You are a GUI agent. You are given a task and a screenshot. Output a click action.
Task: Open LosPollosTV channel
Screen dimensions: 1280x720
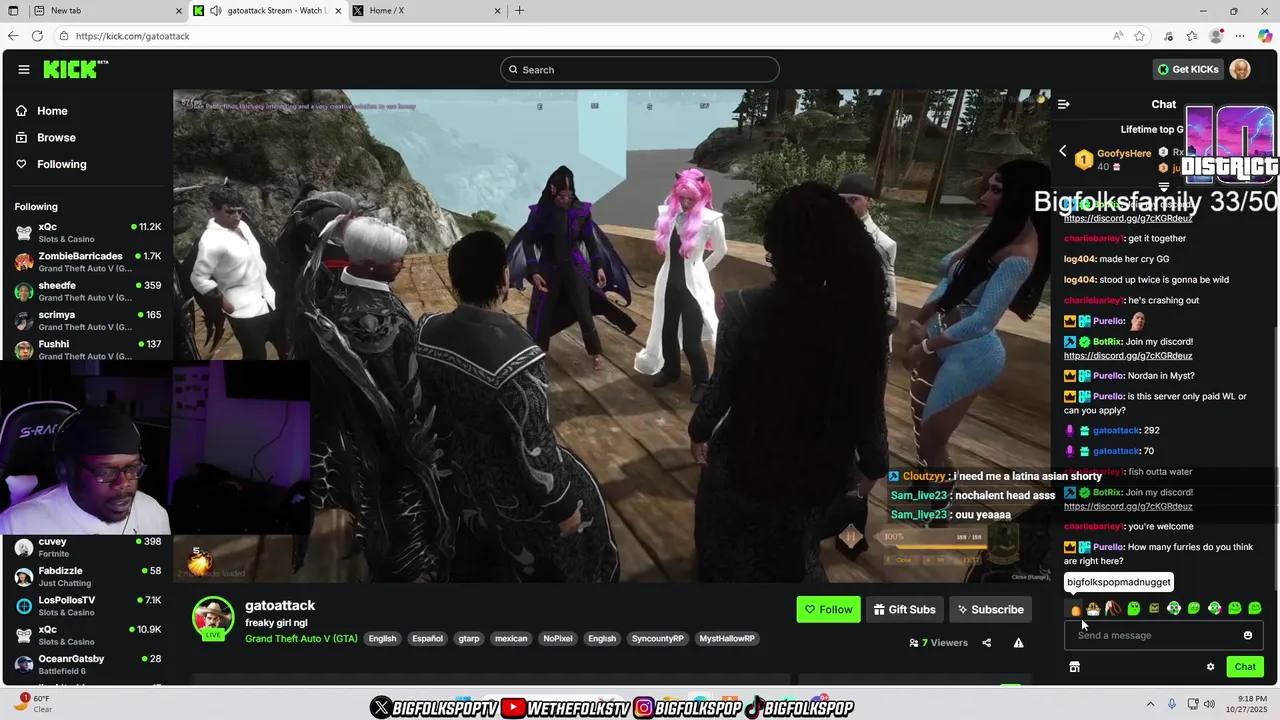pos(88,606)
